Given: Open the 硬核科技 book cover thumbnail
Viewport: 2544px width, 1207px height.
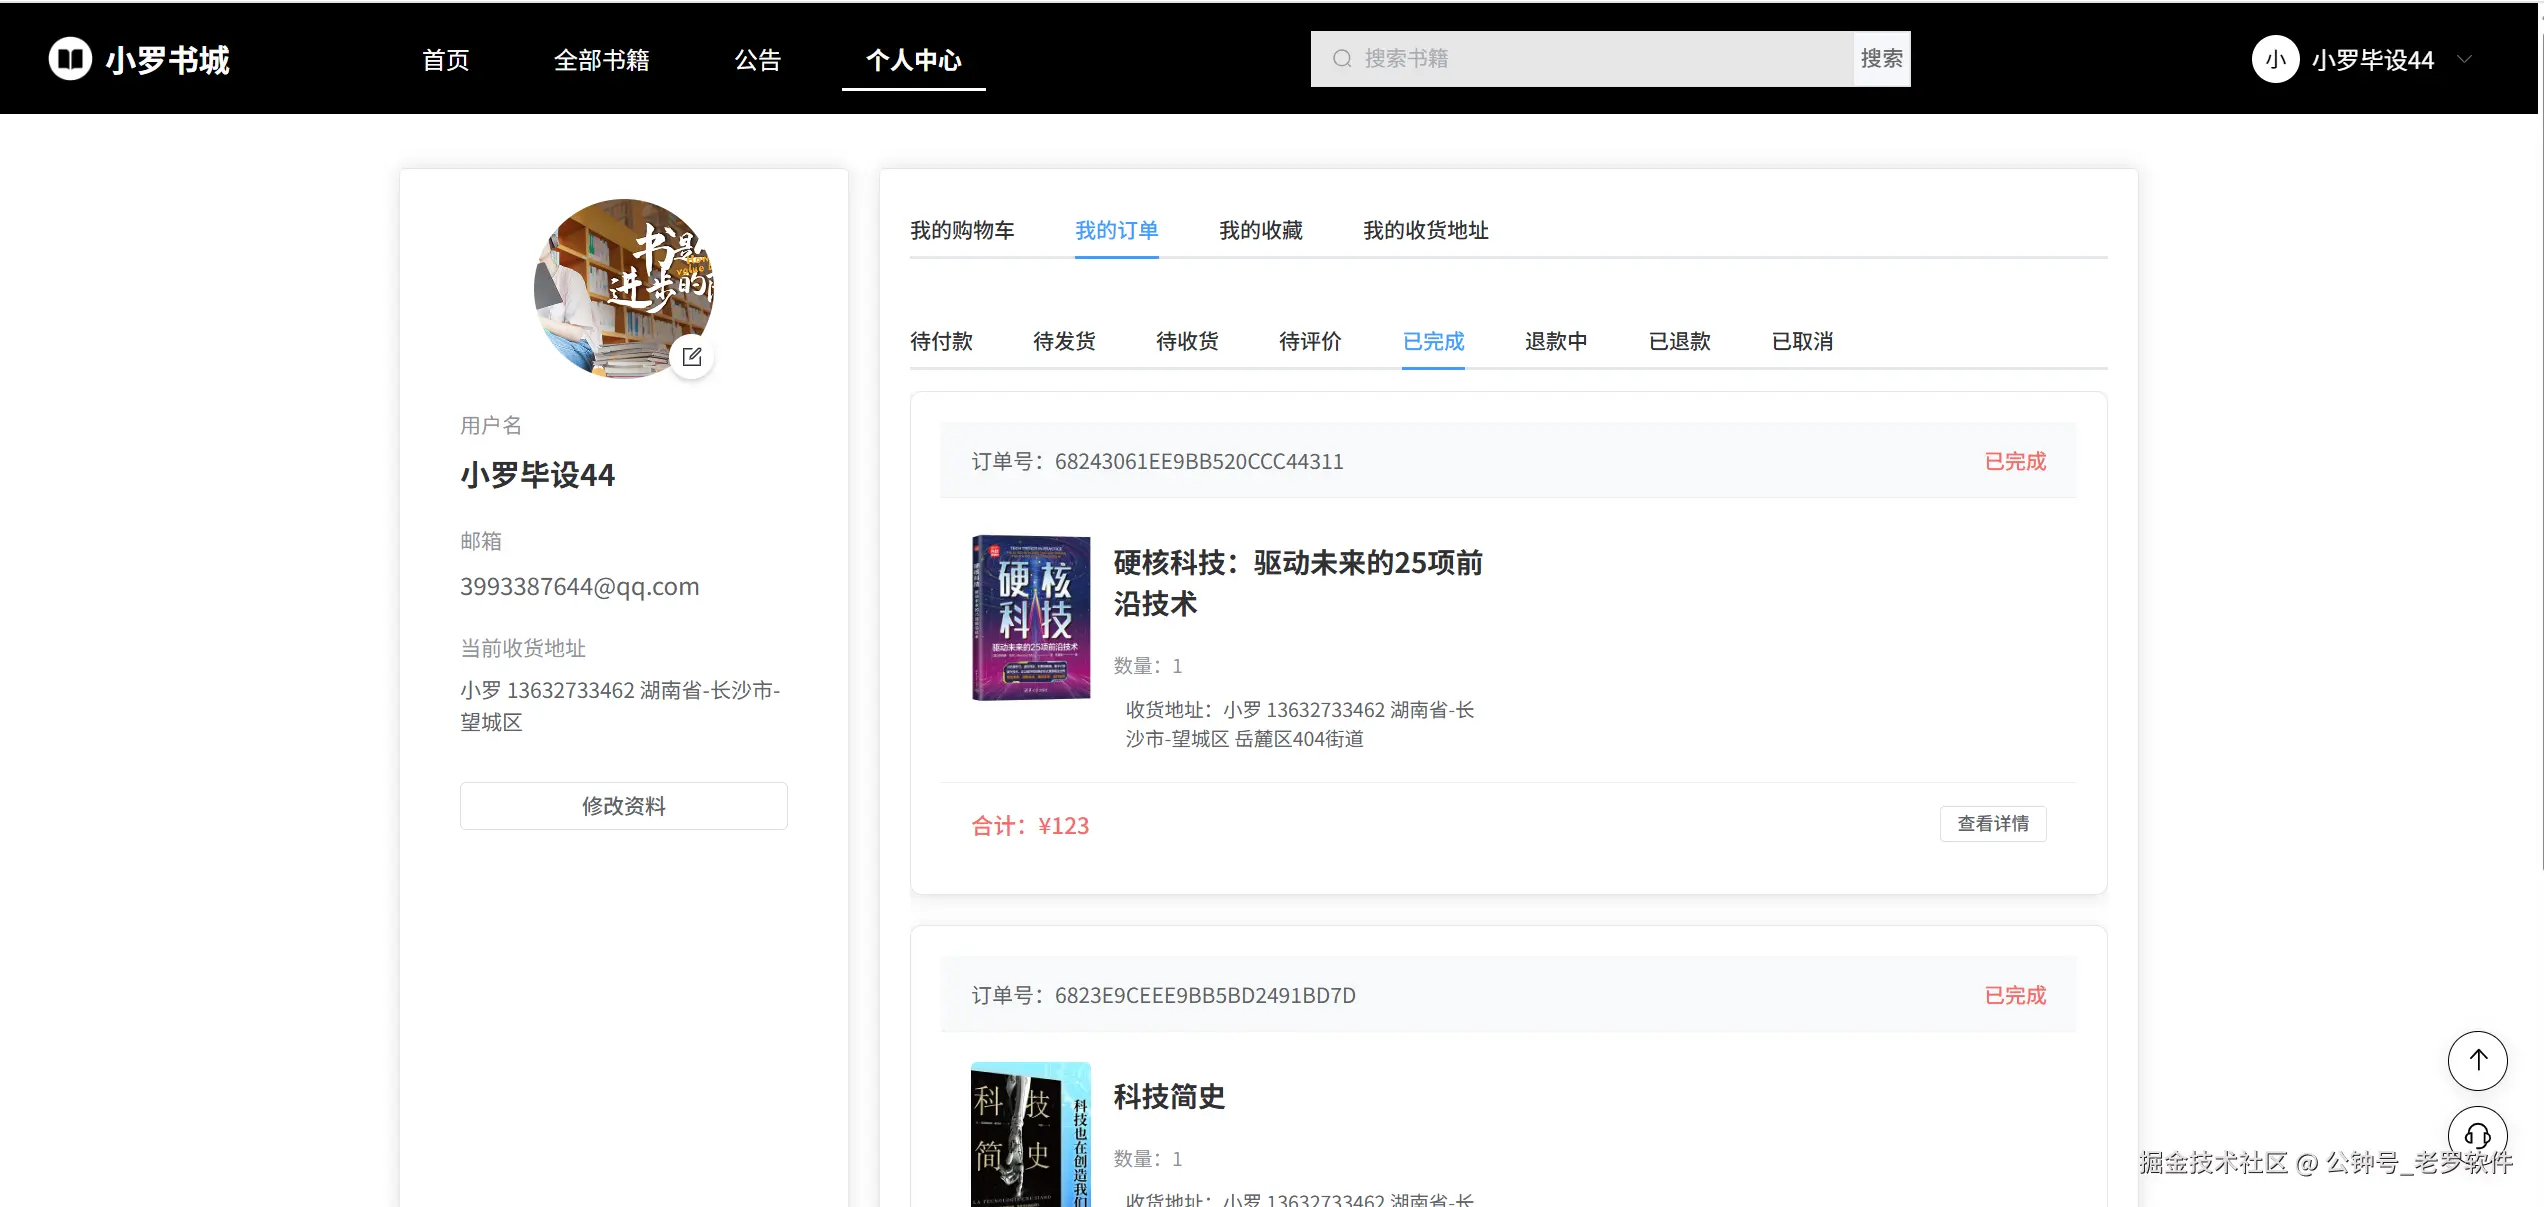Looking at the screenshot, I should pyautogui.click(x=1031, y=617).
